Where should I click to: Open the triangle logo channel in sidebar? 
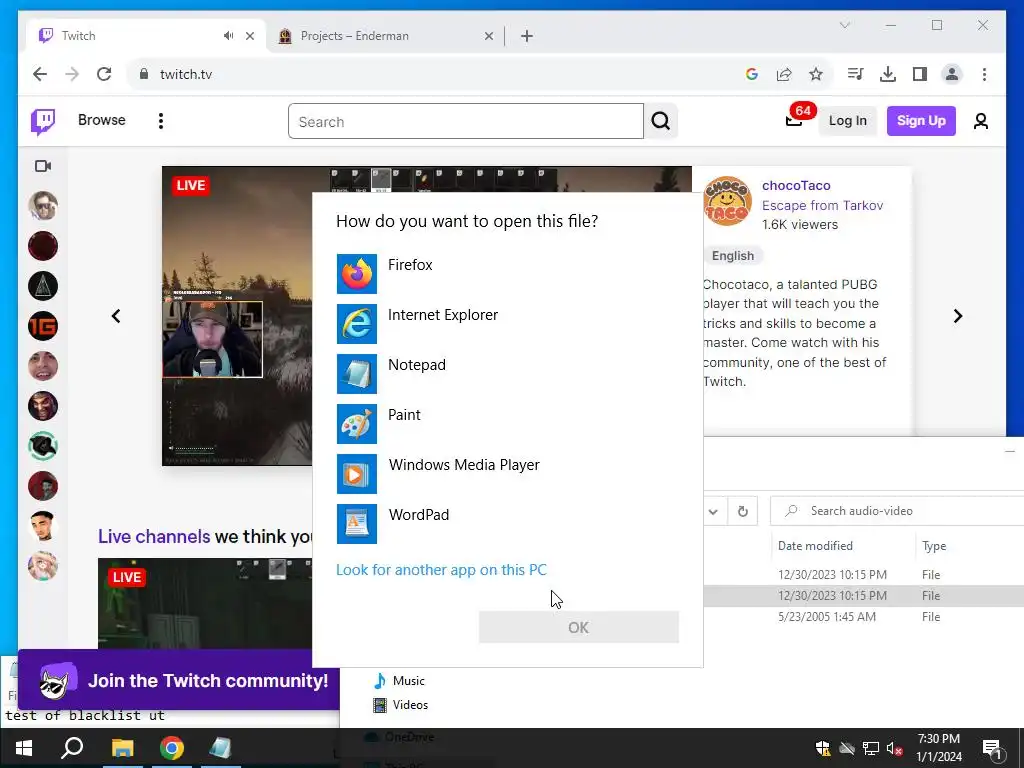pos(43,286)
